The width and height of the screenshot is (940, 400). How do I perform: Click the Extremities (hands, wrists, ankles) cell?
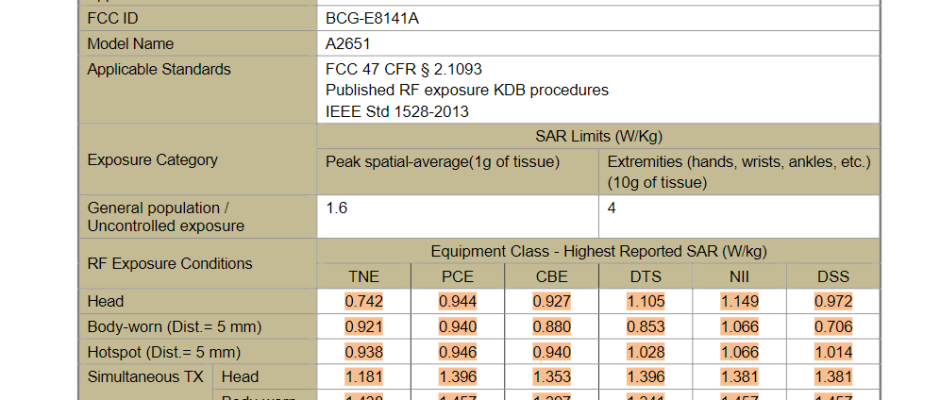click(739, 161)
